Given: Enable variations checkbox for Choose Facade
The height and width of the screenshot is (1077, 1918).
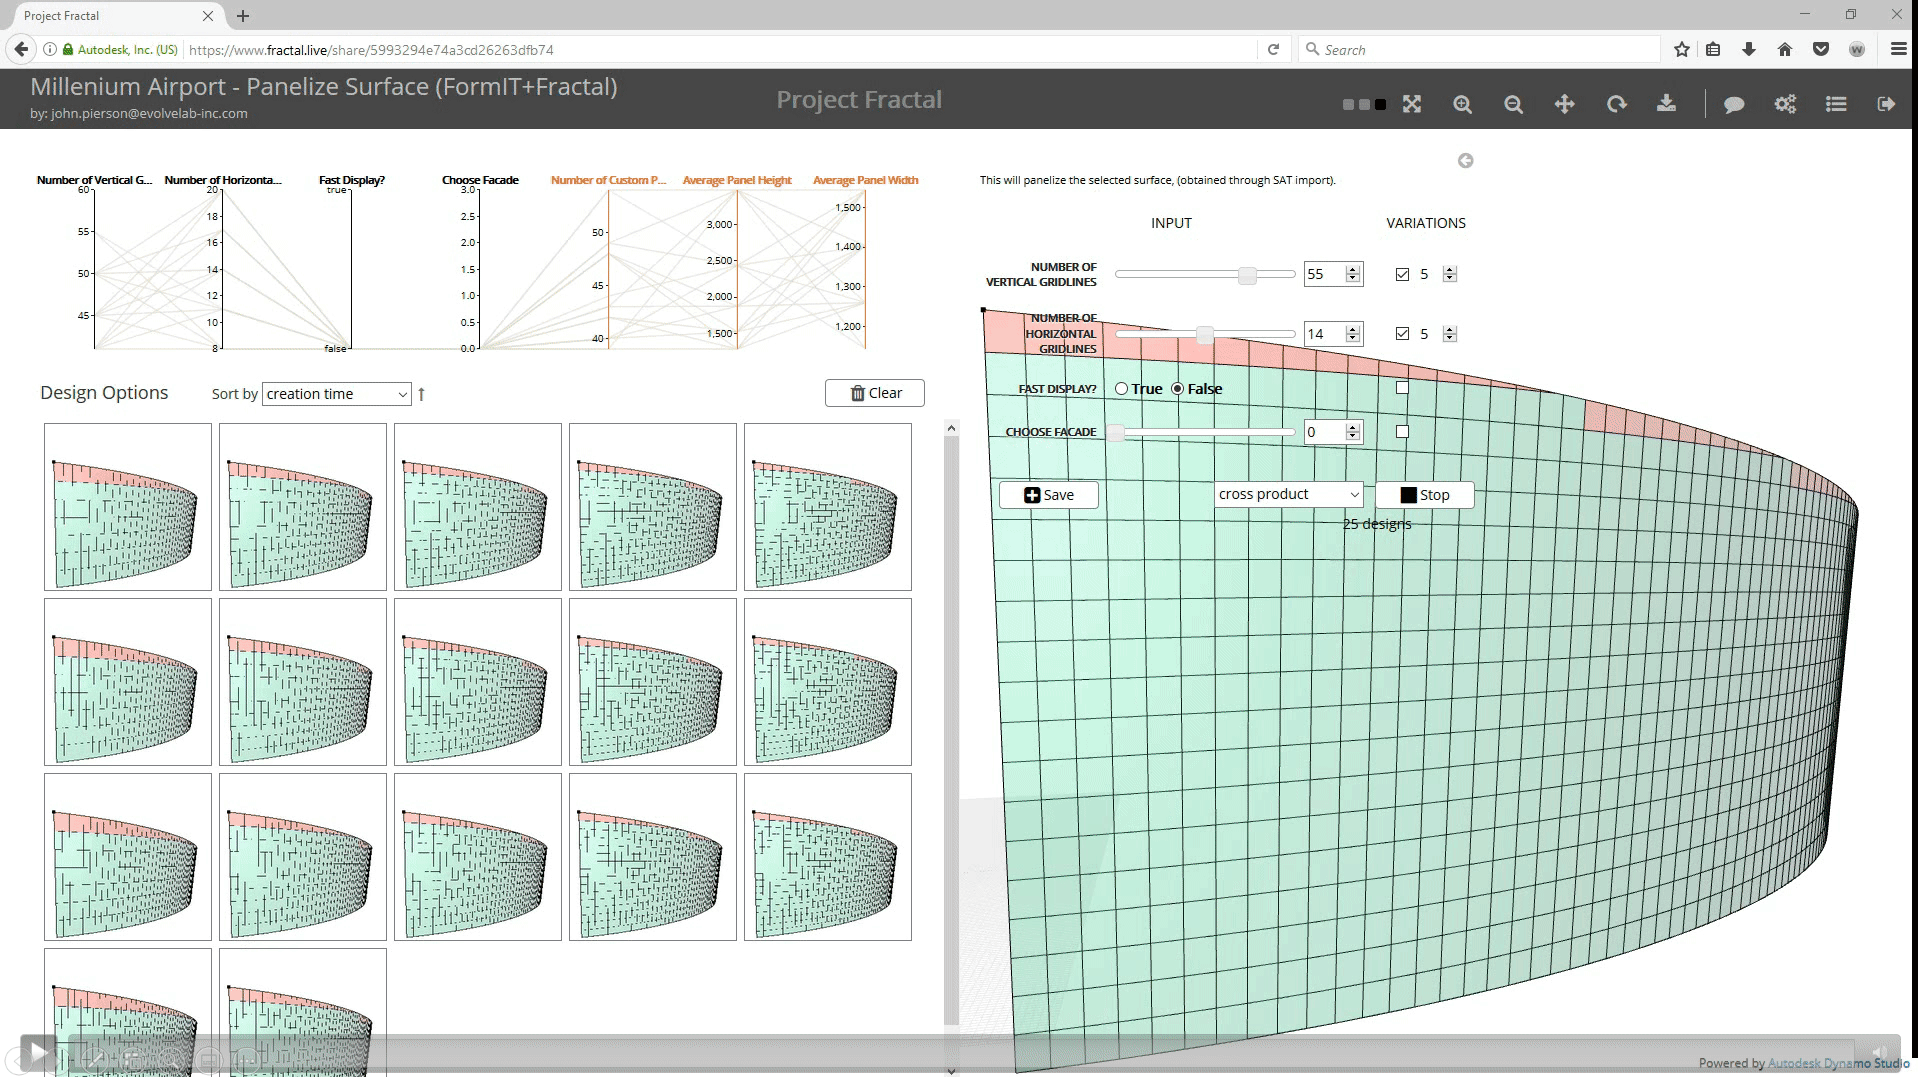Looking at the screenshot, I should click(x=1402, y=432).
